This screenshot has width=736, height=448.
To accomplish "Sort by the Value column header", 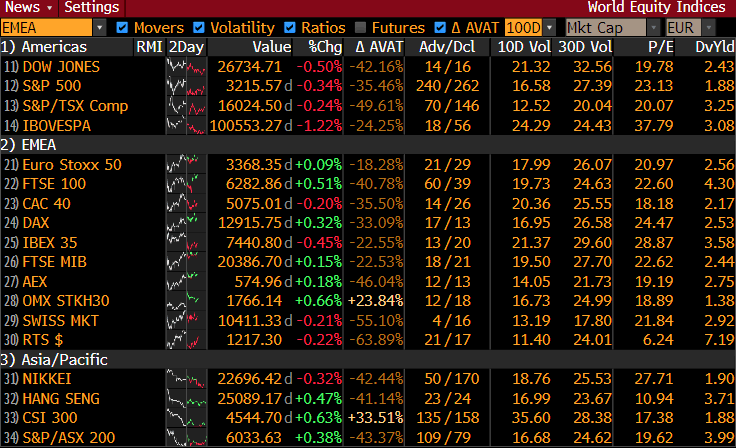I will tap(272, 47).
